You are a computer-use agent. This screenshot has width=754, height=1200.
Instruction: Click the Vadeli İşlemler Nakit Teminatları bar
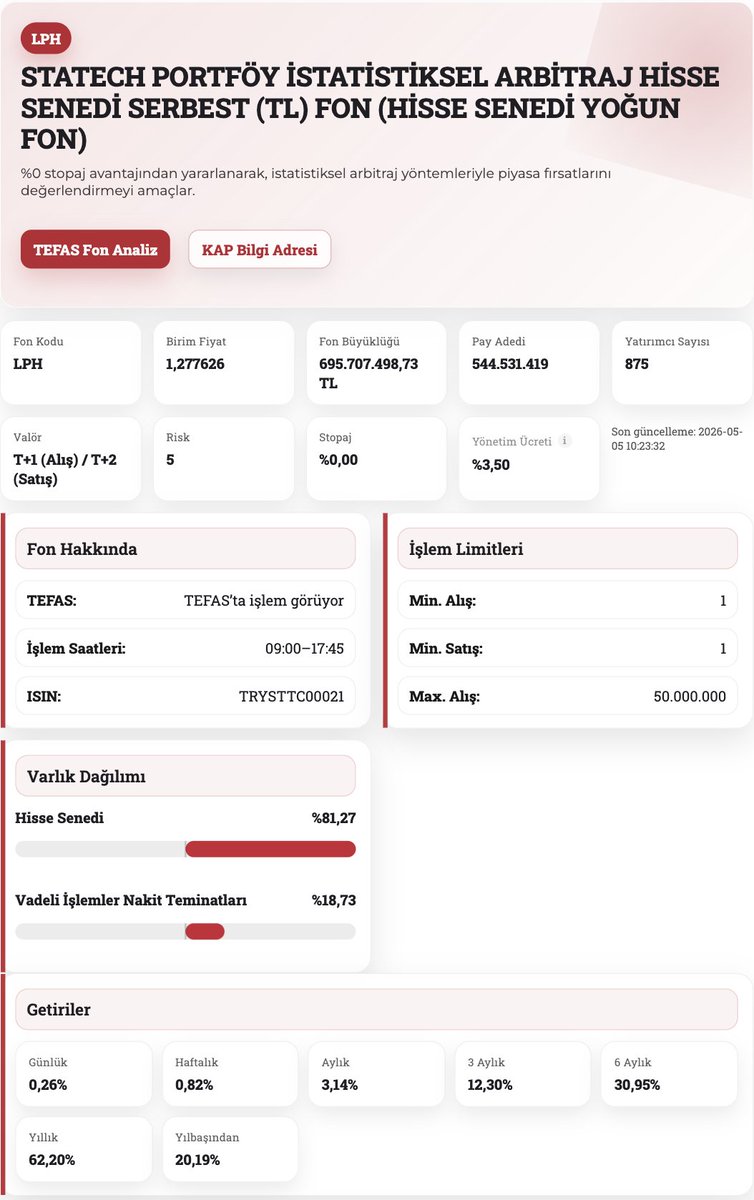coord(185,931)
